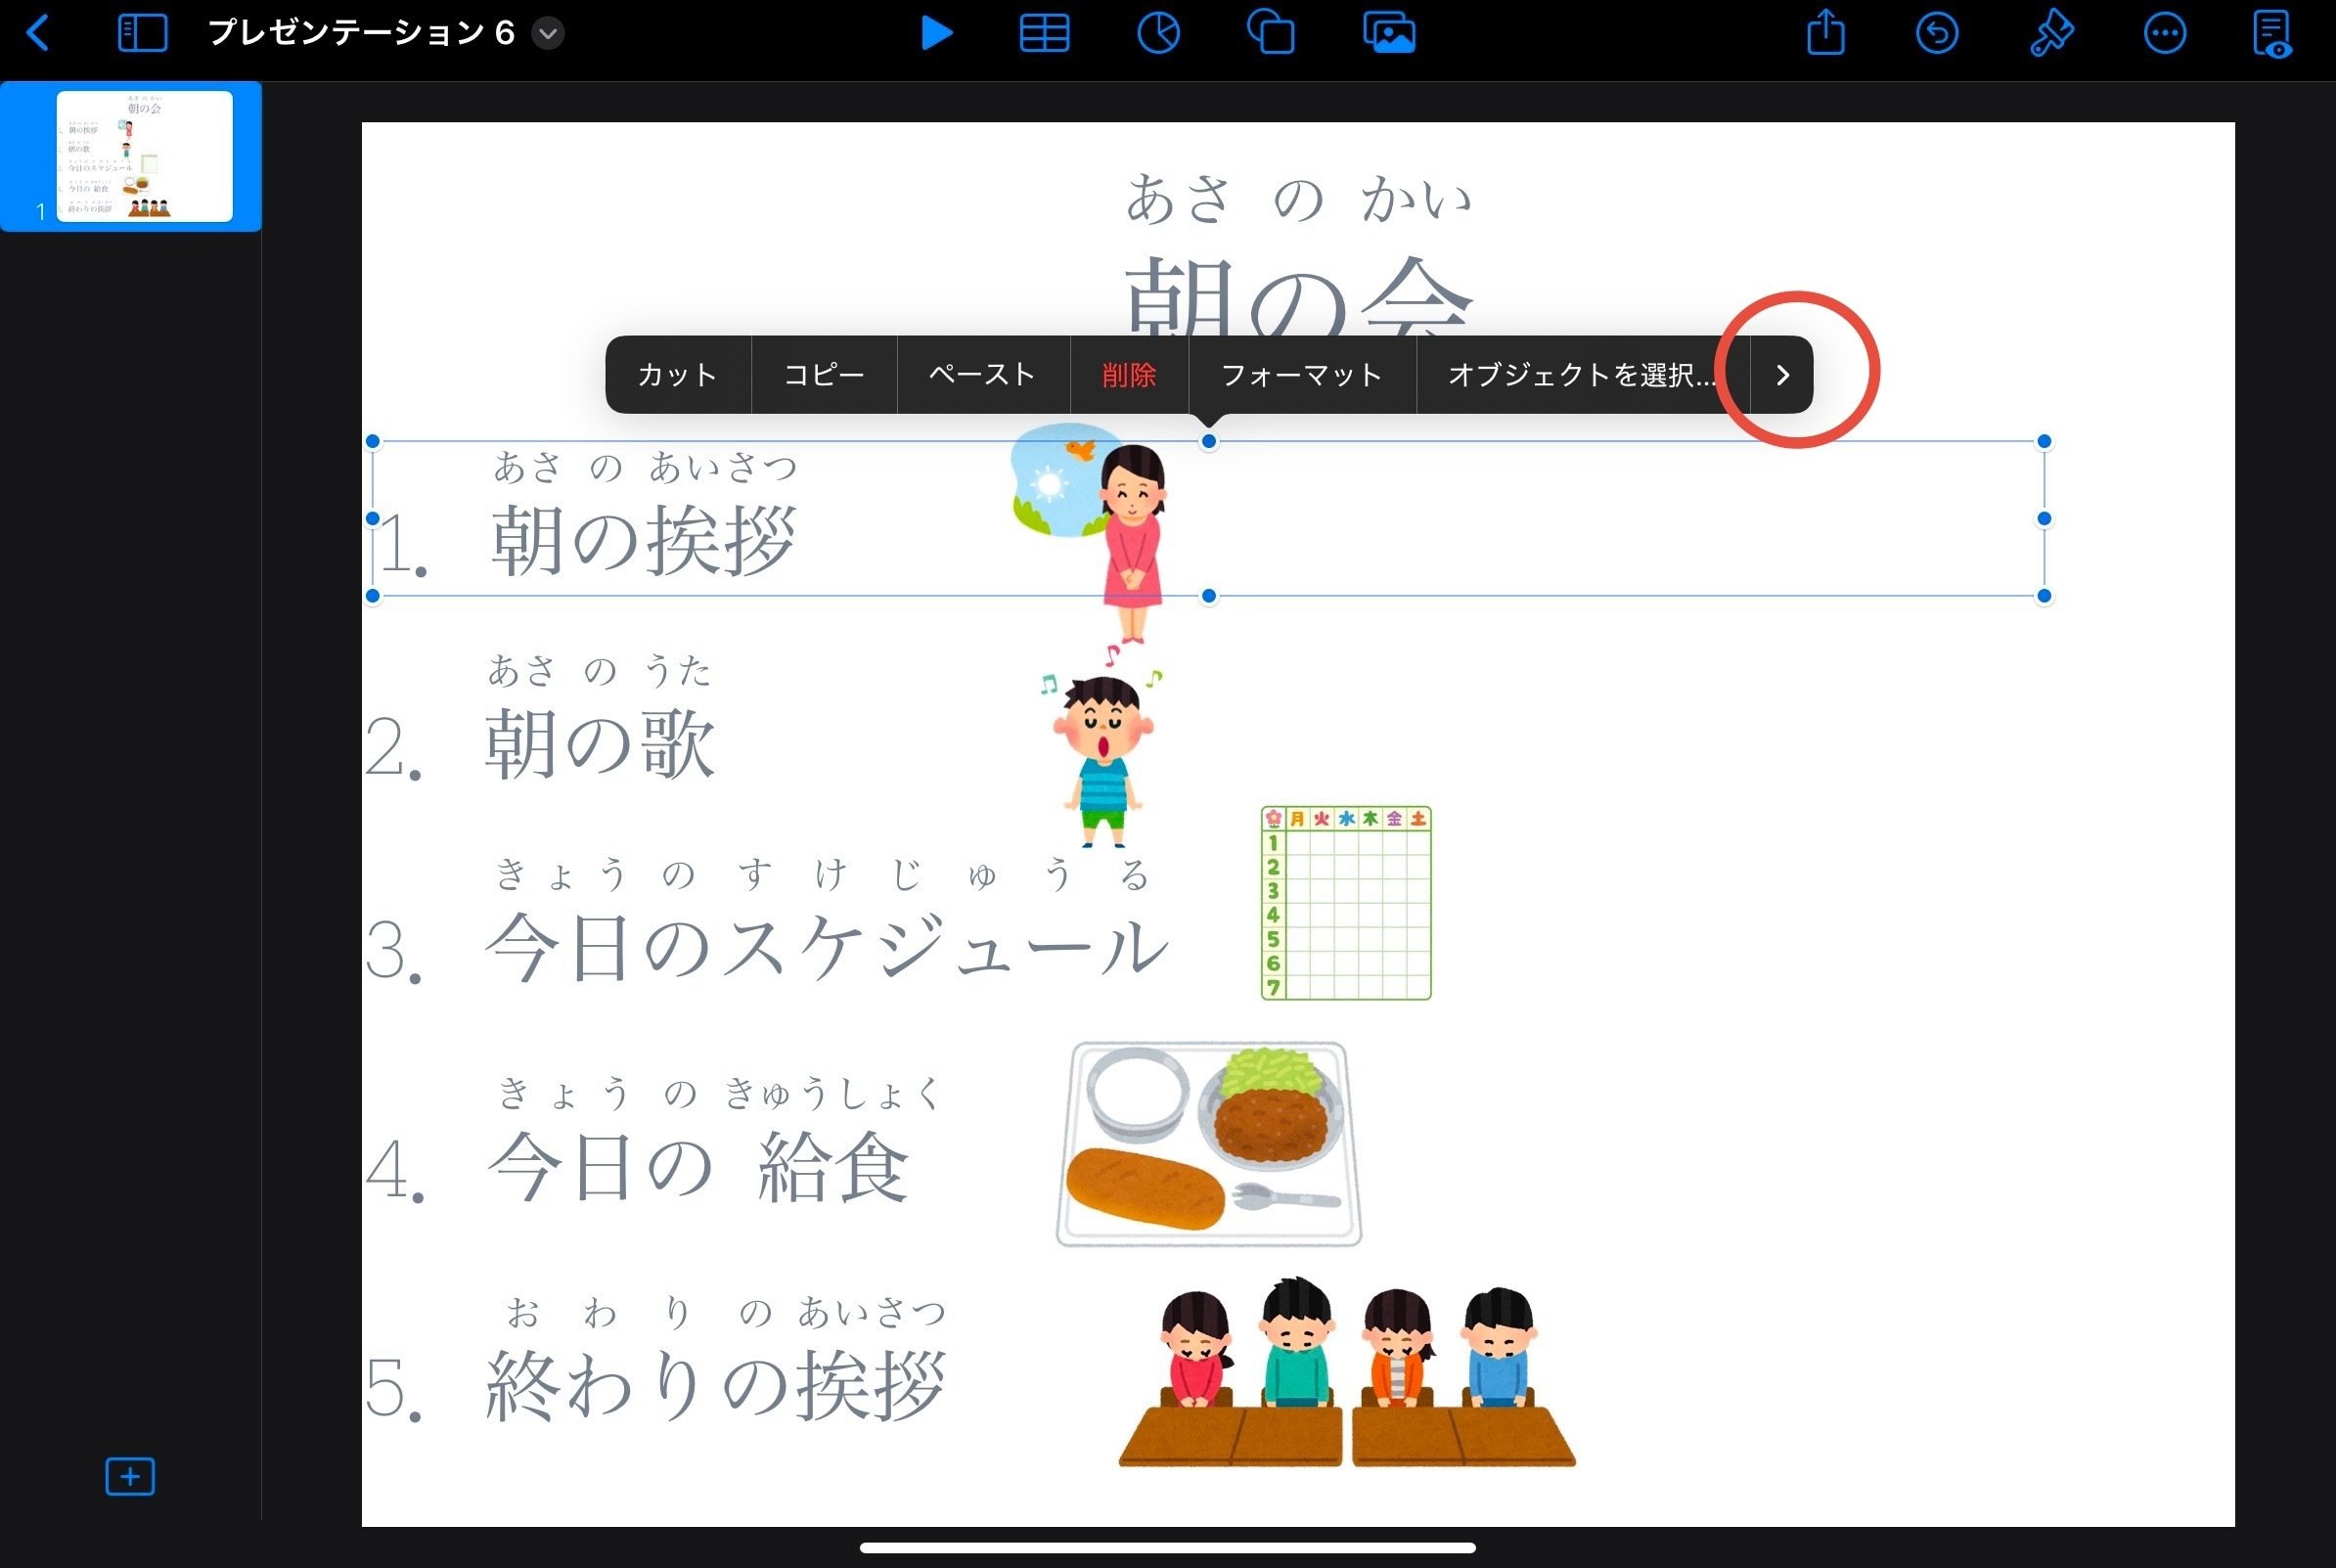Choose フォーマット in the context menu

1302,375
